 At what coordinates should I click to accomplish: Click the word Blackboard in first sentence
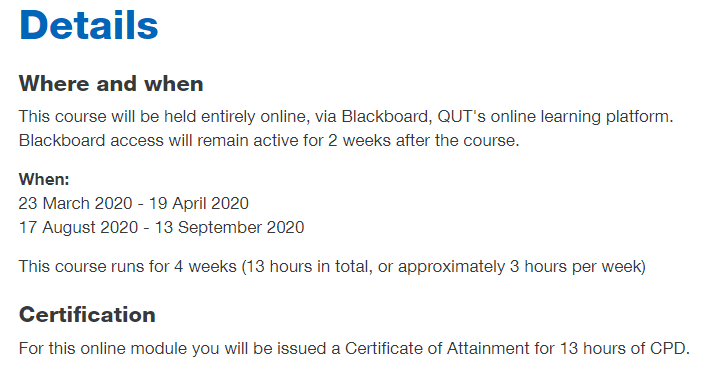pos(385,117)
